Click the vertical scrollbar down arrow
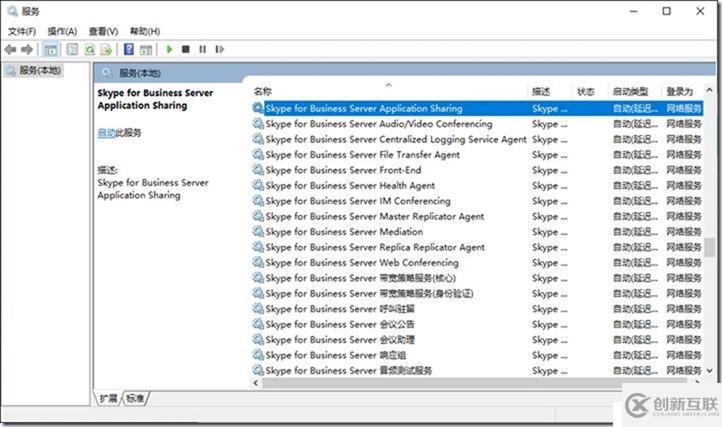Viewport: 722px width, 427px height. pyautogui.click(x=710, y=370)
